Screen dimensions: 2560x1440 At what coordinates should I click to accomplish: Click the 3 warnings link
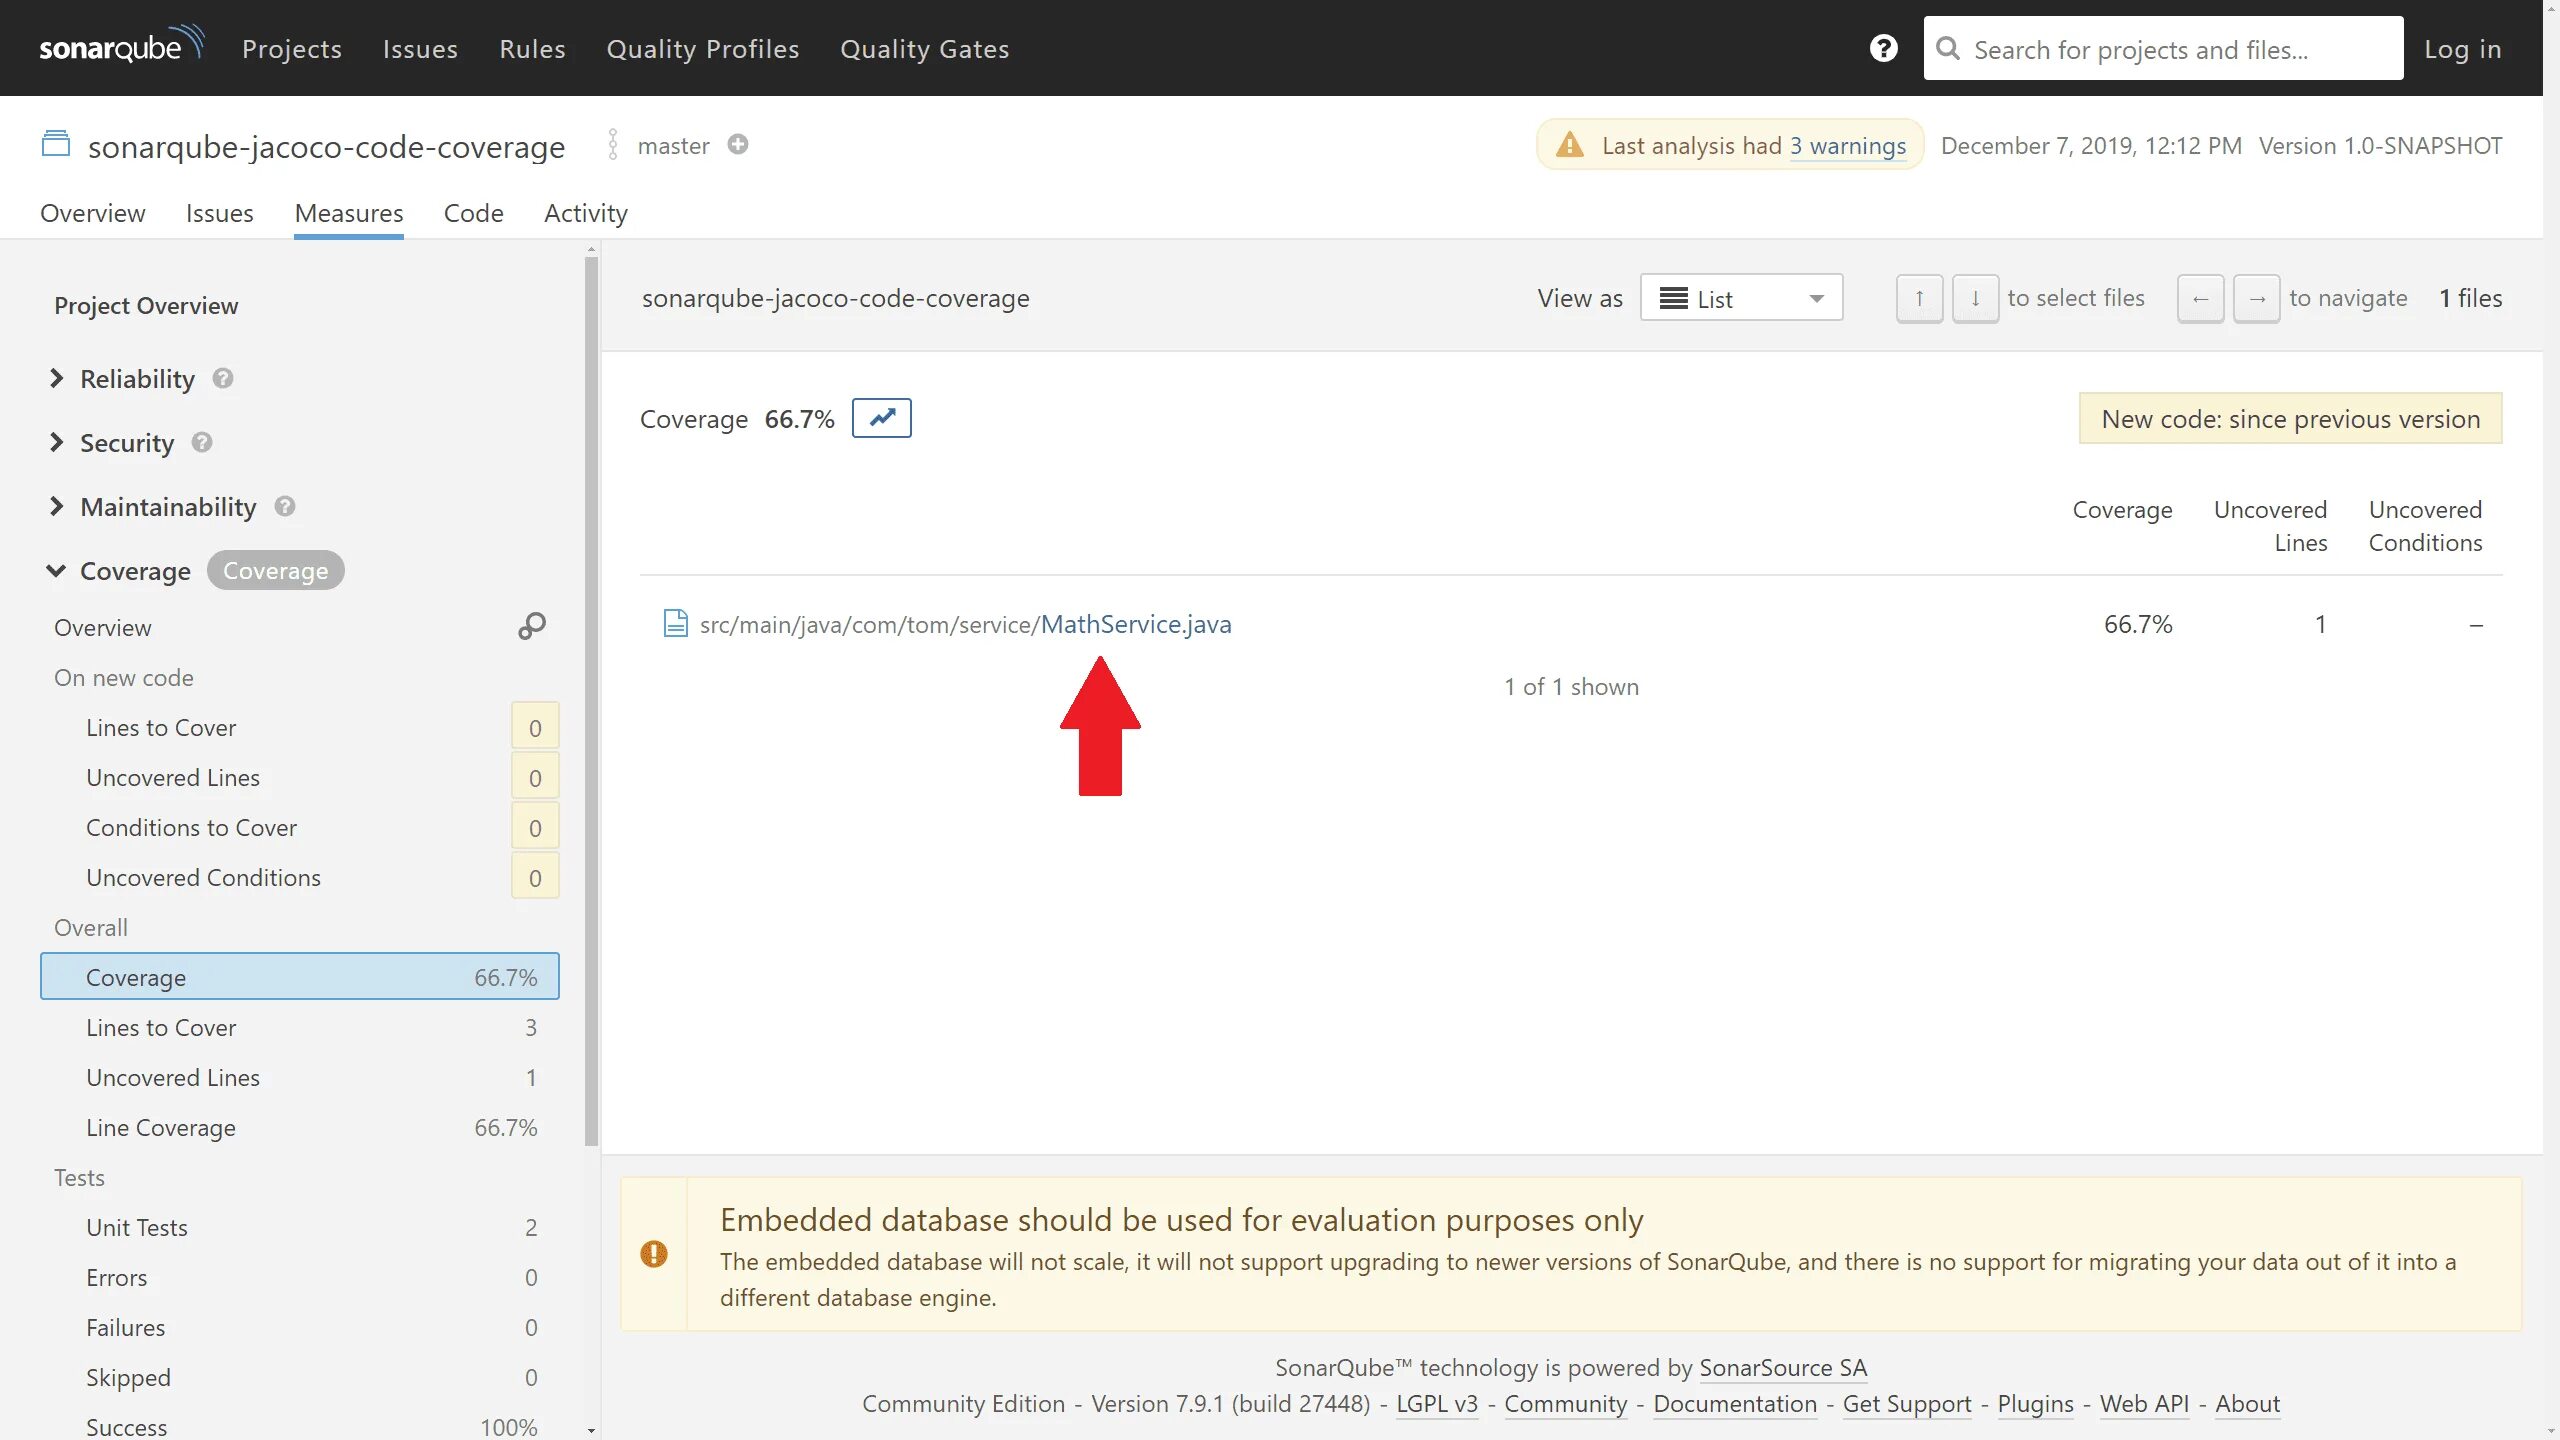(1848, 146)
